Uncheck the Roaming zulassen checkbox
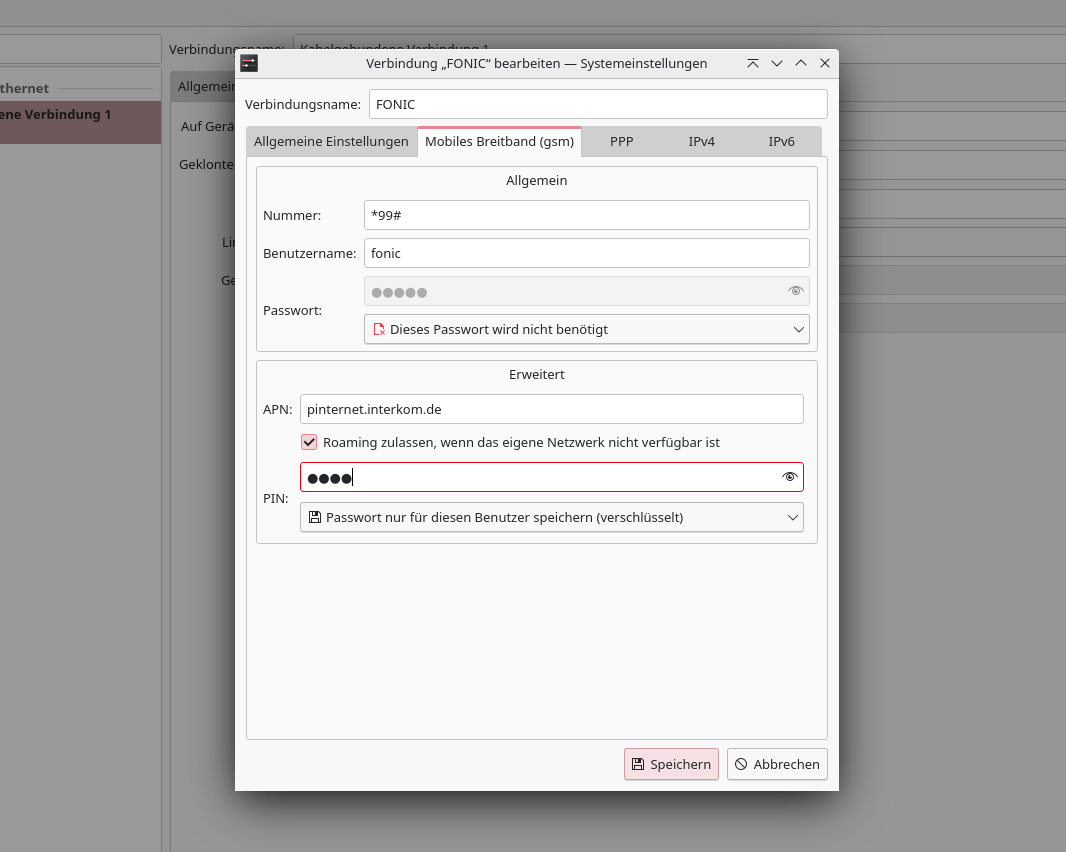The image size is (1066, 852). pos(309,443)
